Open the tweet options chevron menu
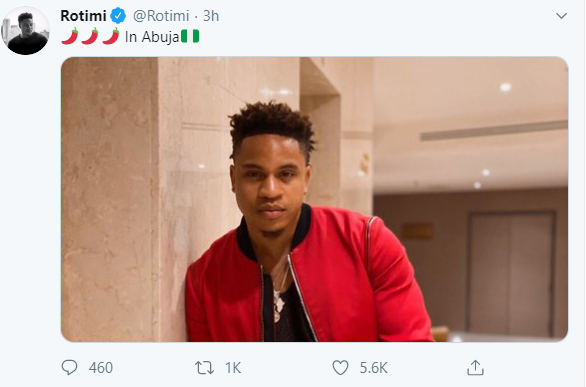The image size is (586, 387). tap(561, 16)
